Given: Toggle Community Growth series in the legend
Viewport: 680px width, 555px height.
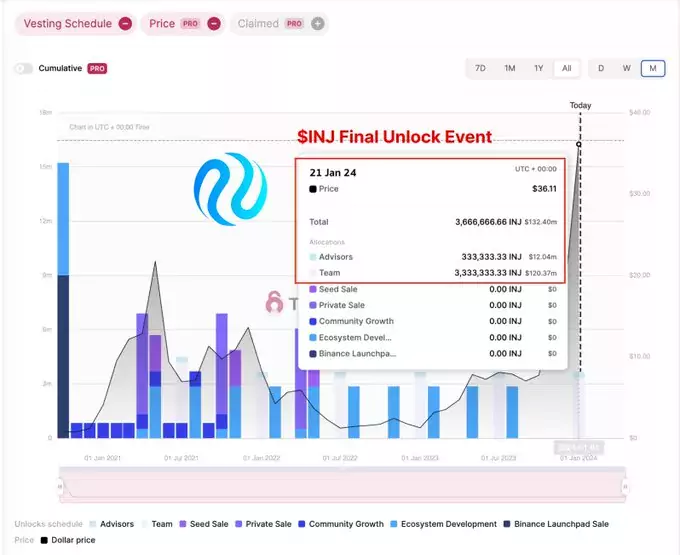Looking at the screenshot, I should point(341,524).
